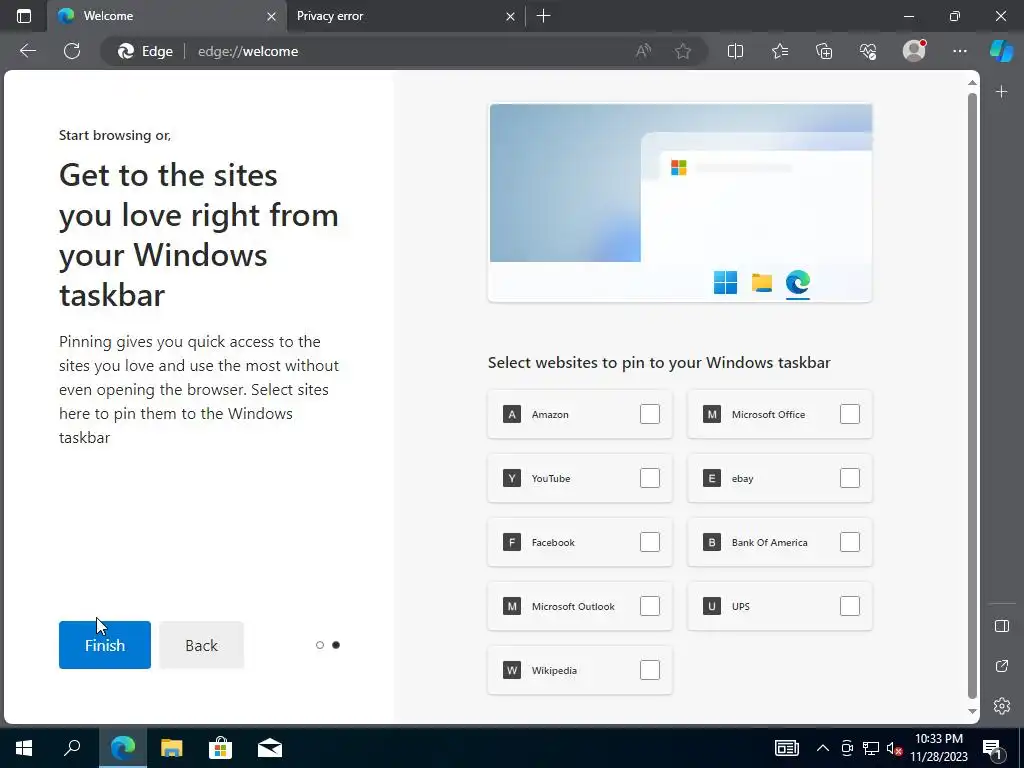Check the Amazon checkbox

pos(650,414)
